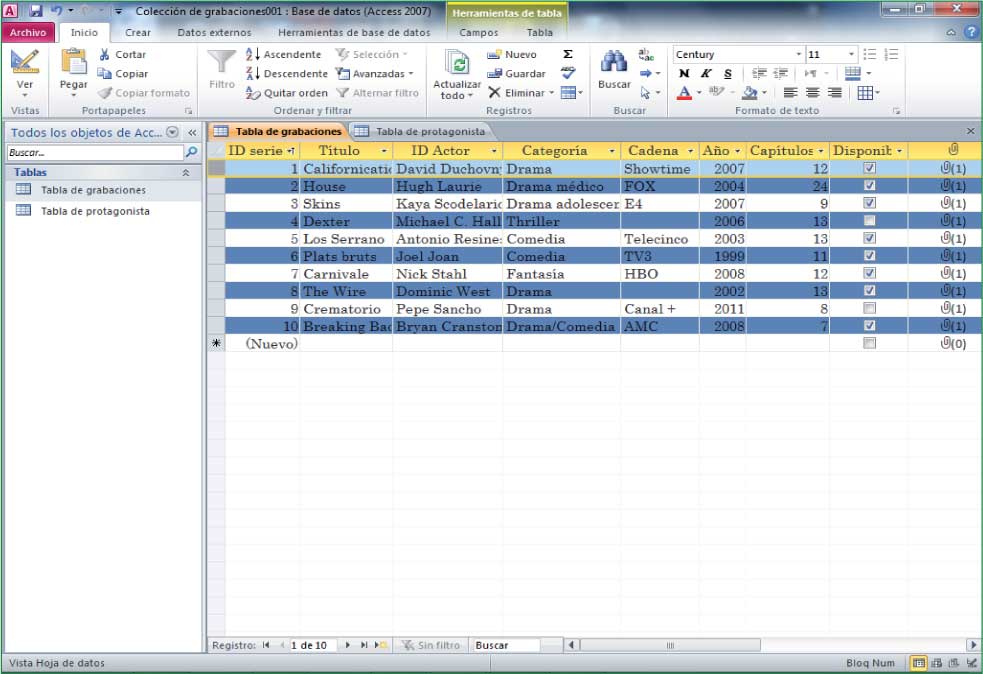This screenshot has height=674, width=983.
Task: Toggle Disponible checkbox for Plats bruts
Action: [x=869, y=256]
